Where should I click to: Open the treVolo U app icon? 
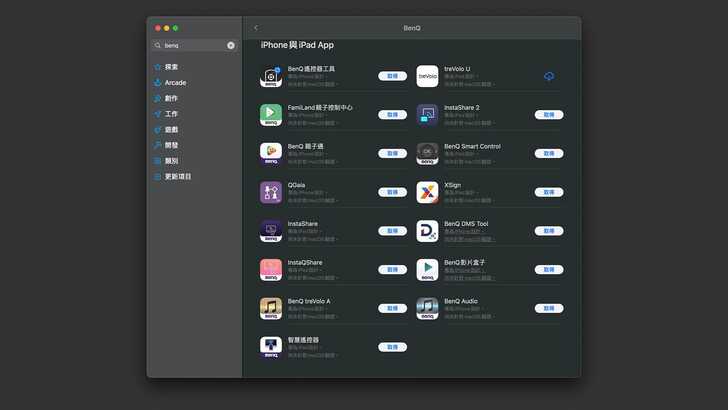[x=427, y=76]
